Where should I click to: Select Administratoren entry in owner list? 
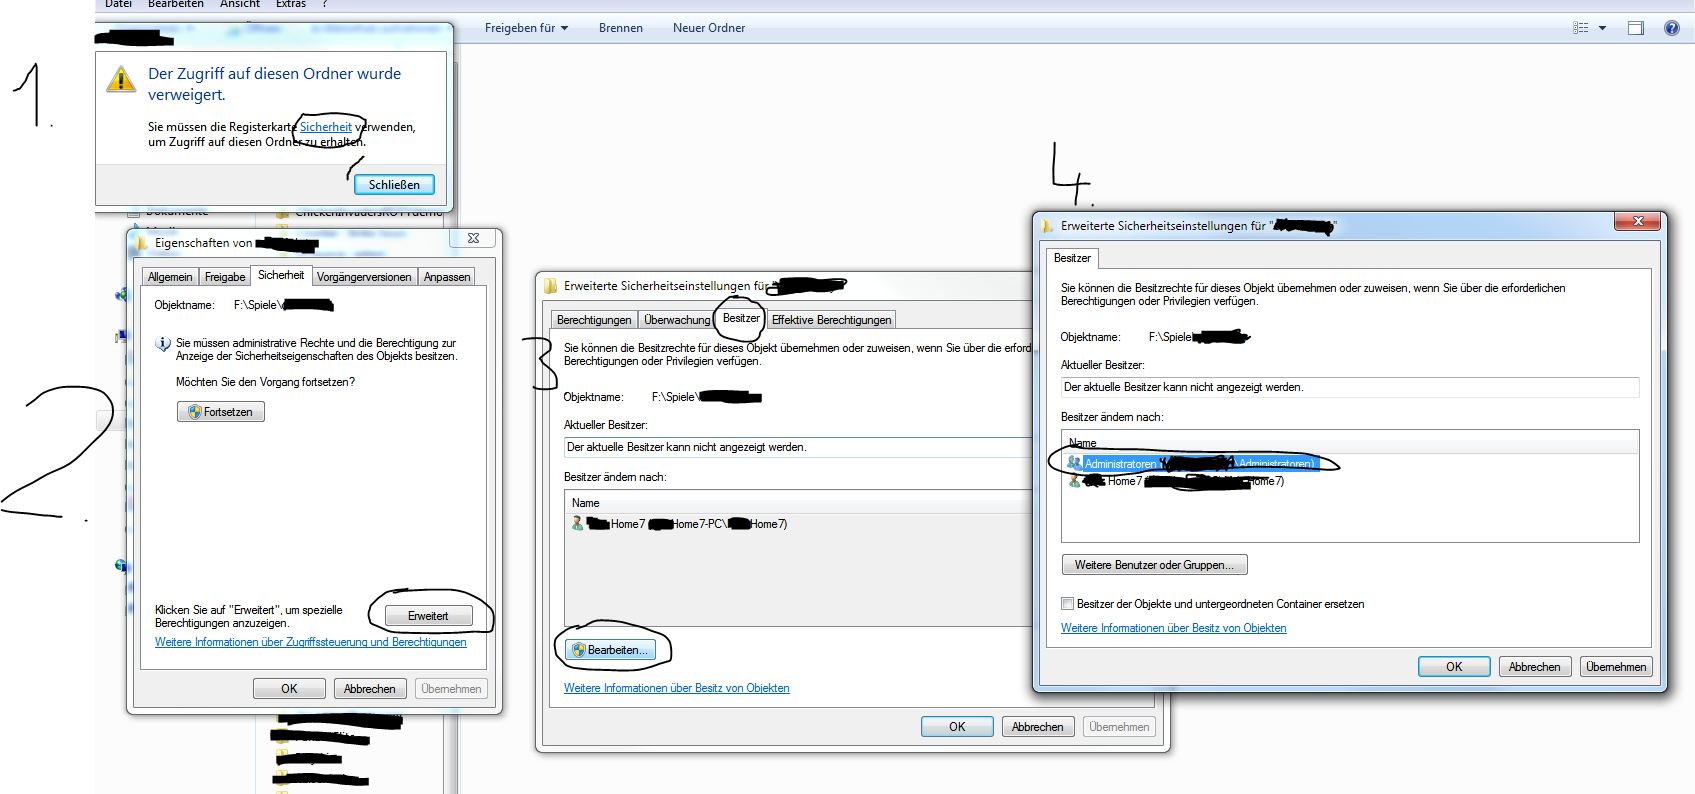[1192, 463]
